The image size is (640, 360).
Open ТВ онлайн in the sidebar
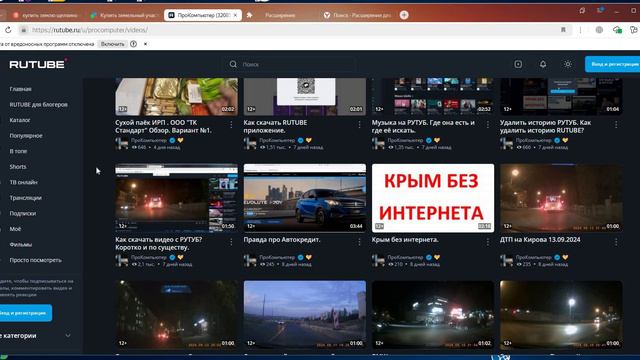pyautogui.click(x=23, y=182)
